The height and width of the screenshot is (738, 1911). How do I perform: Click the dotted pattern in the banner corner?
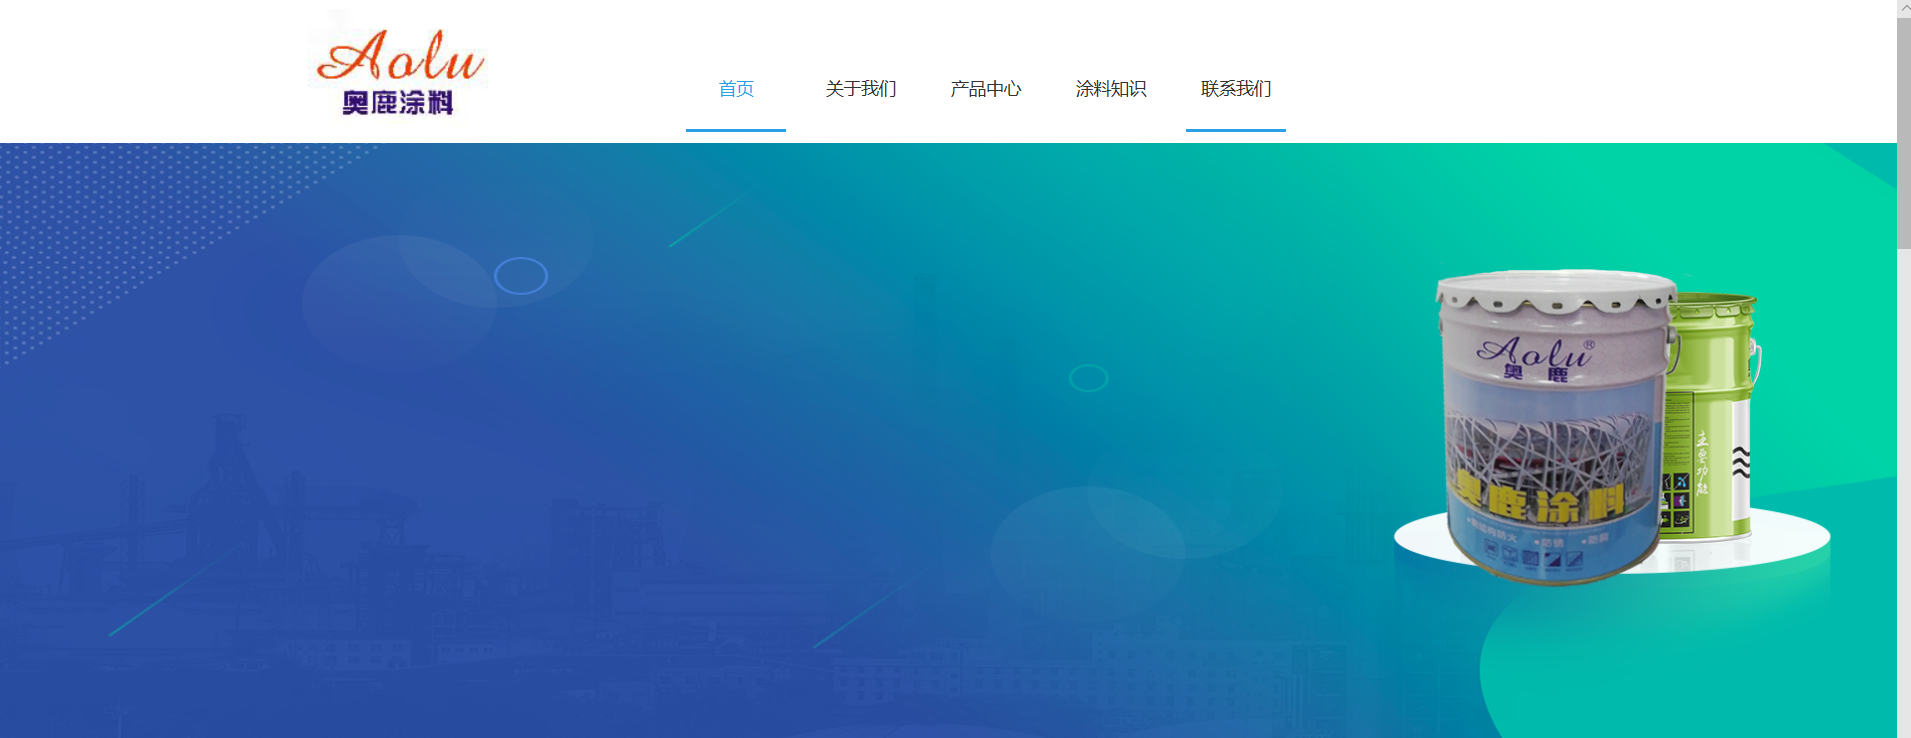pyautogui.click(x=100, y=230)
